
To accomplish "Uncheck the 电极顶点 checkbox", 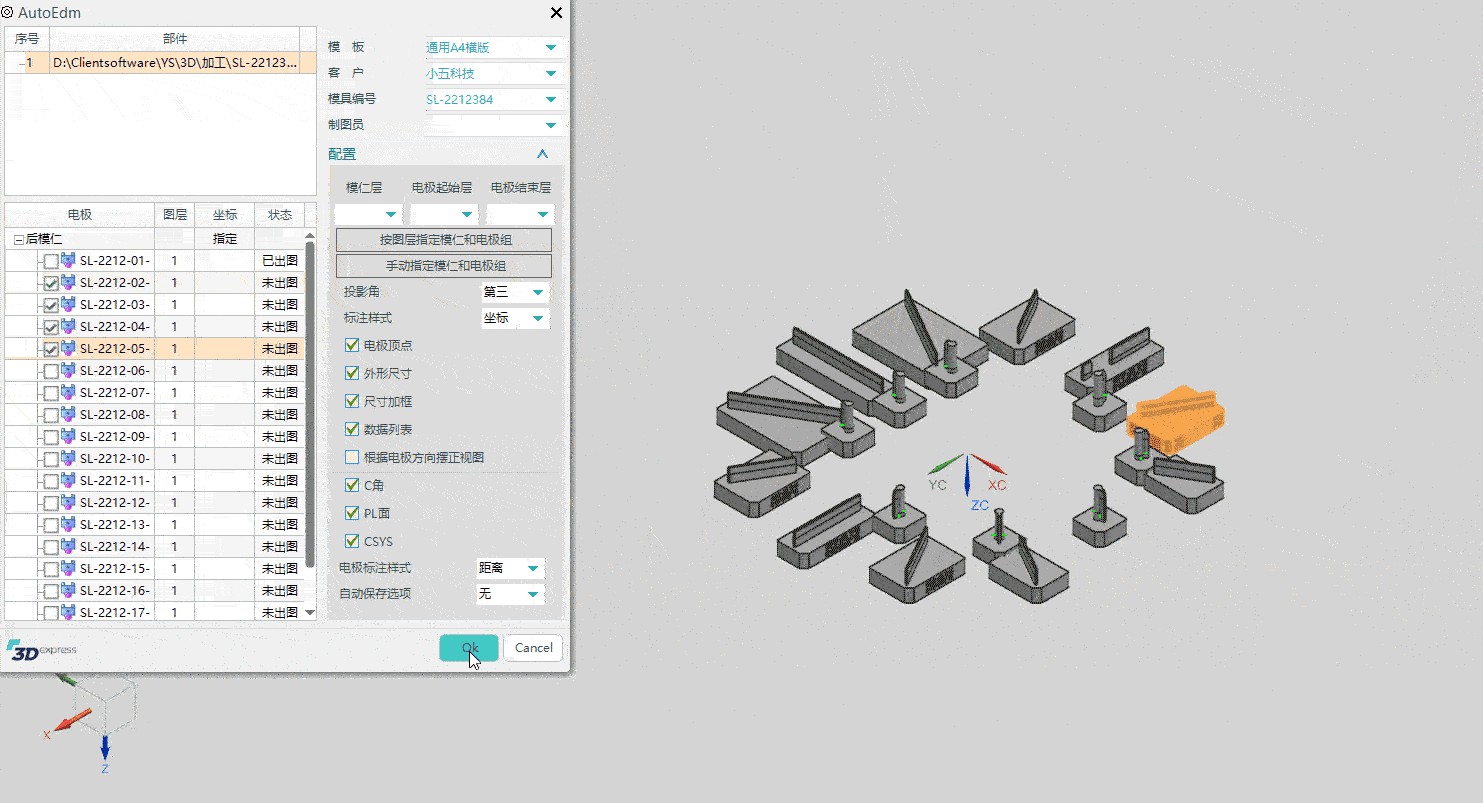I will tap(352, 345).
